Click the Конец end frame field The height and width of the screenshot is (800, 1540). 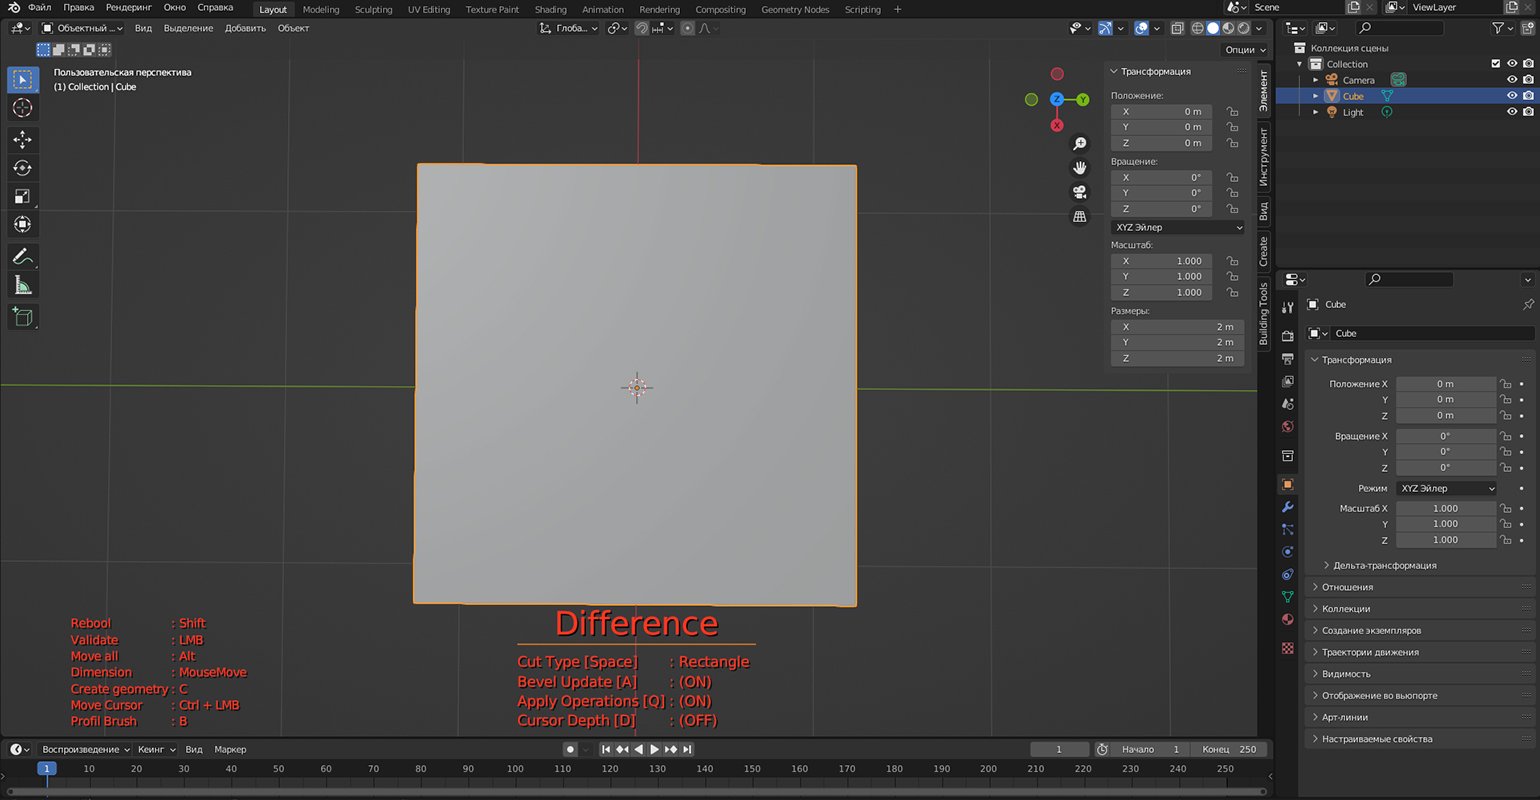[x=1230, y=749]
